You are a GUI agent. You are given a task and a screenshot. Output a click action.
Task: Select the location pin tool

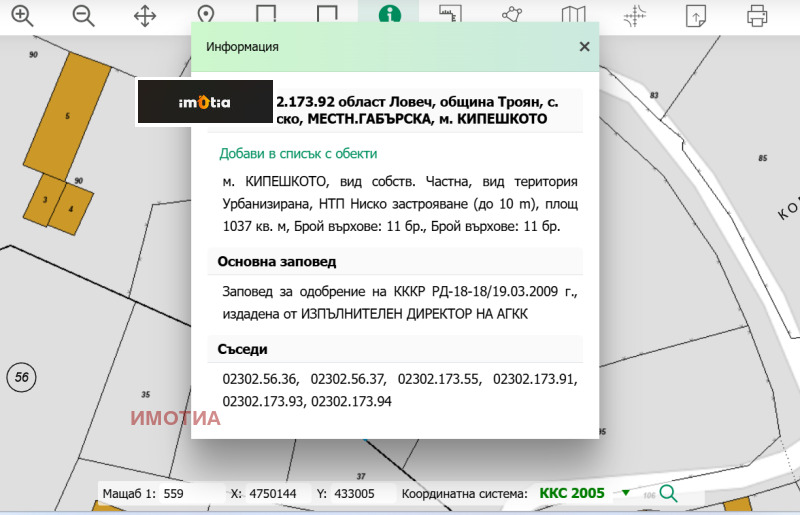[x=206, y=15]
